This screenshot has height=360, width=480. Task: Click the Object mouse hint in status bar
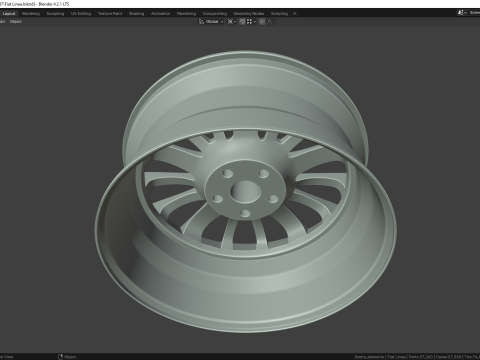click(67, 357)
